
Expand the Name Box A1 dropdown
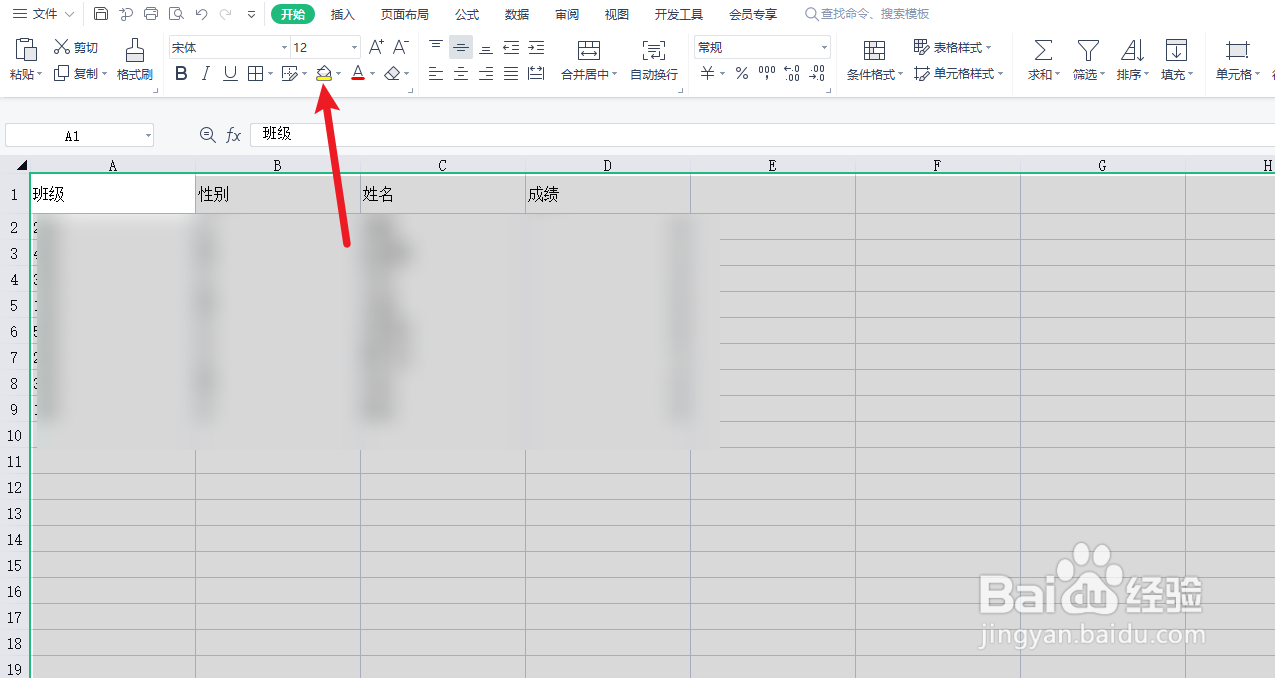coord(148,136)
